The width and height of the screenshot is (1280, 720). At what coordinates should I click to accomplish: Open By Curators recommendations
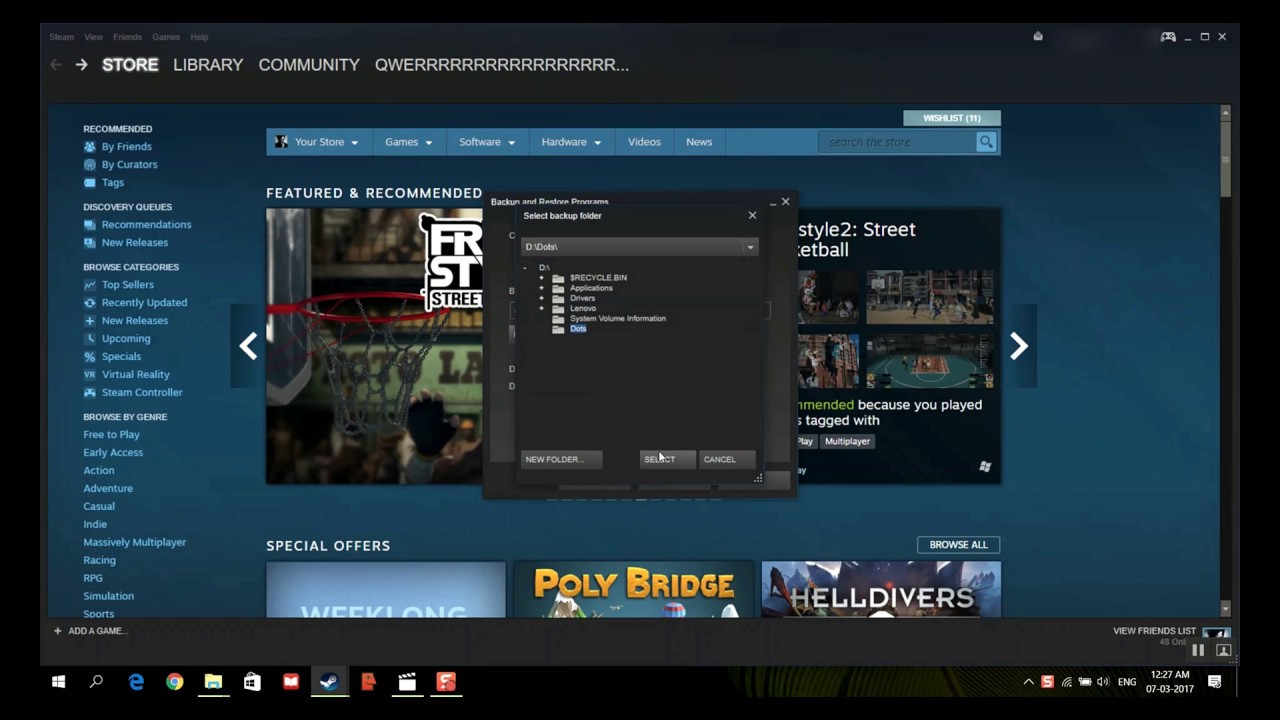click(129, 165)
